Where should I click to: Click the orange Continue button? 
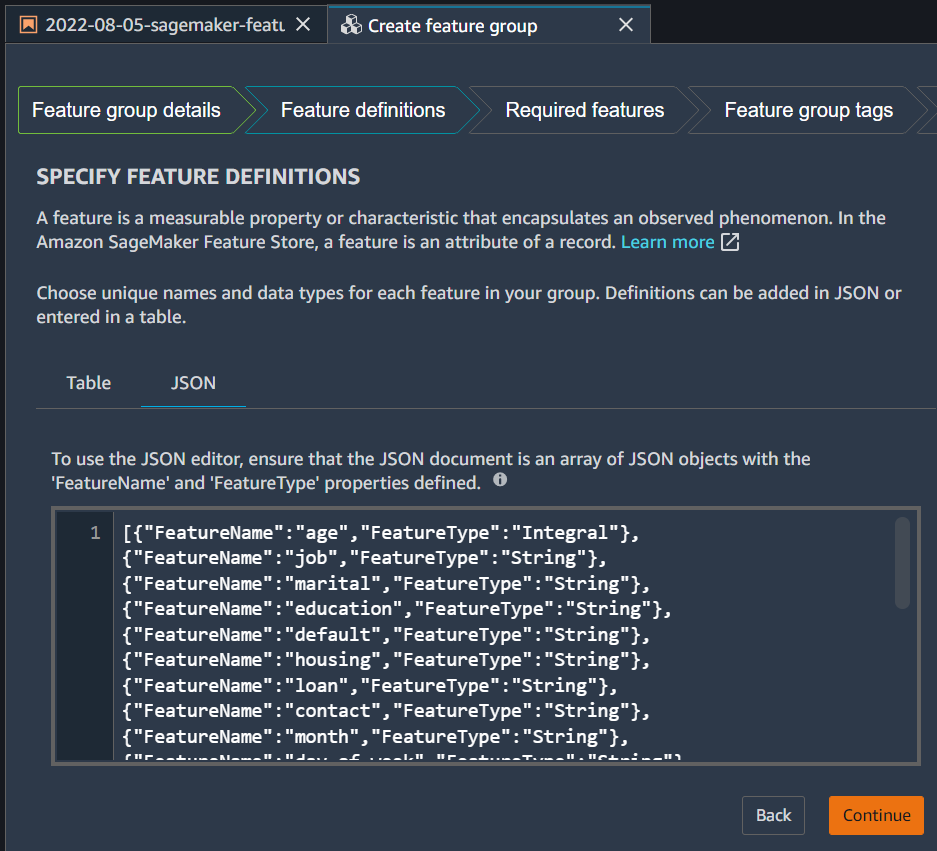[876, 815]
